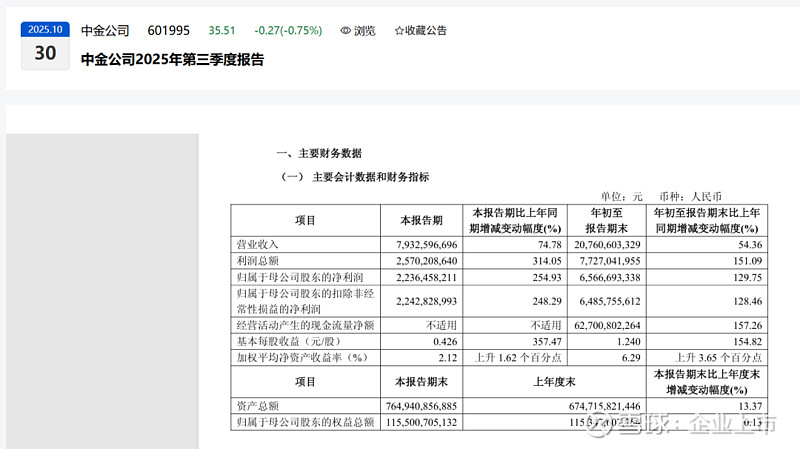Select the percentage 74.78
Viewport: 800px width, 449px height.
point(549,245)
